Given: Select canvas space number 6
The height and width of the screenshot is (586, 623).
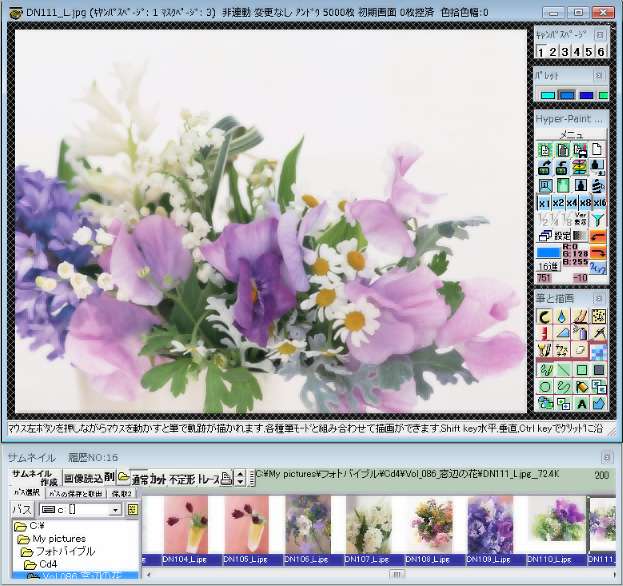Looking at the screenshot, I should click(601, 52).
